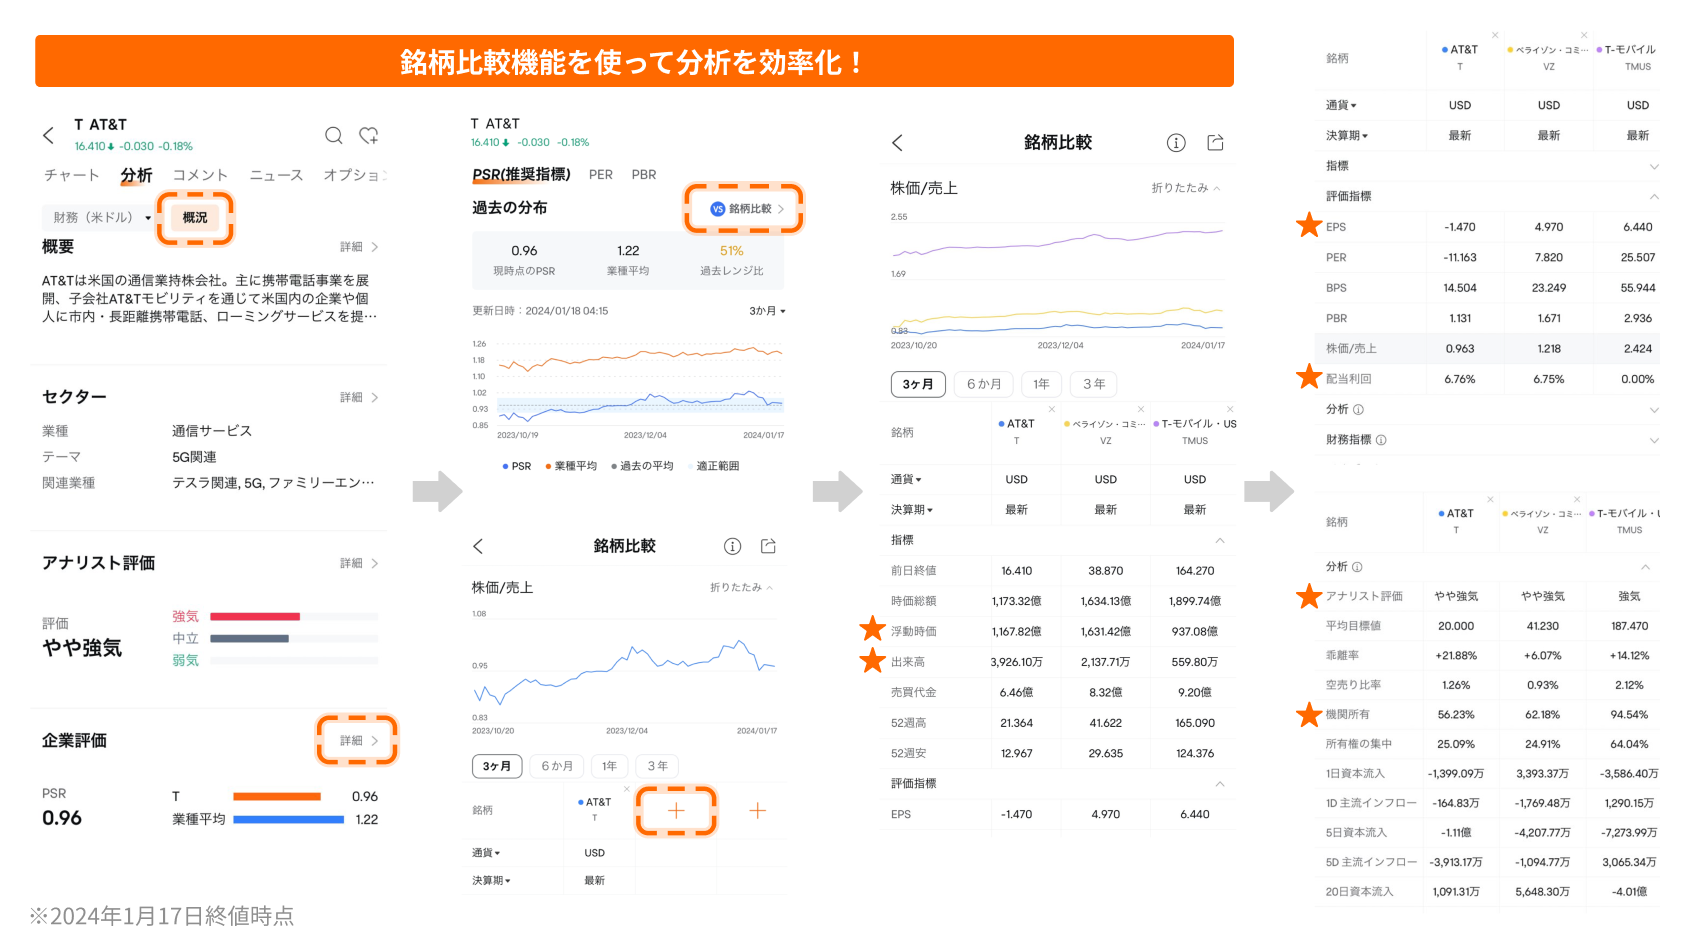Select 3年 range under the single-line chart
This screenshot has height=948, width=1687.
point(657,767)
